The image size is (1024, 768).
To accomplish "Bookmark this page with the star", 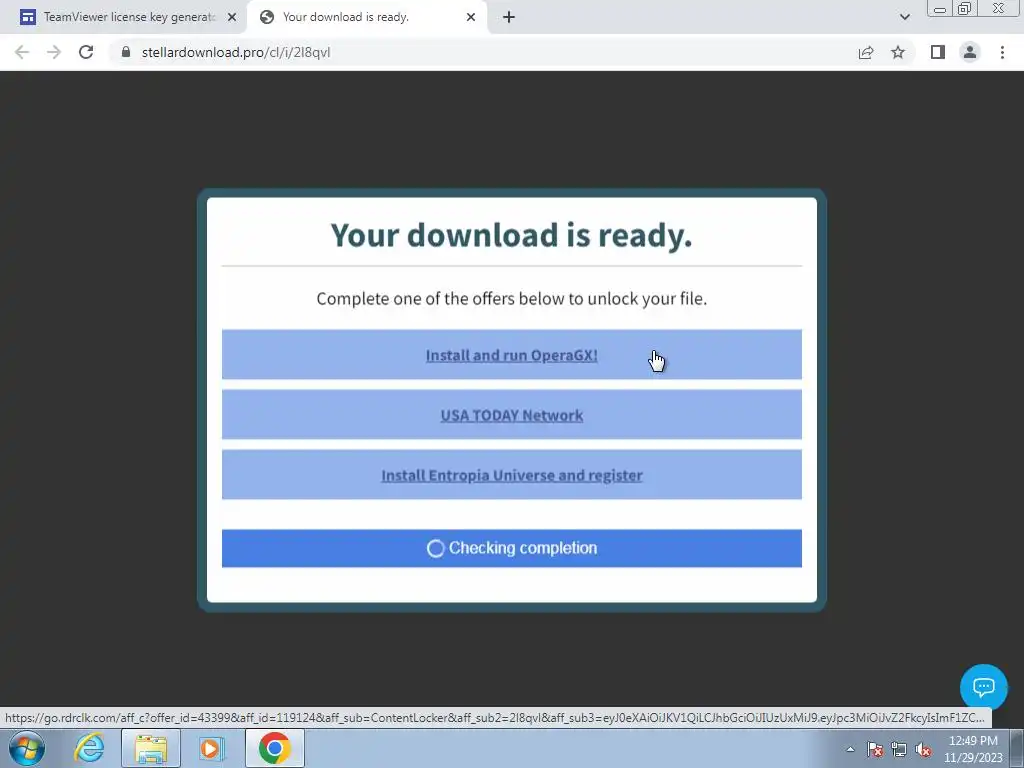I will click(898, 52).
